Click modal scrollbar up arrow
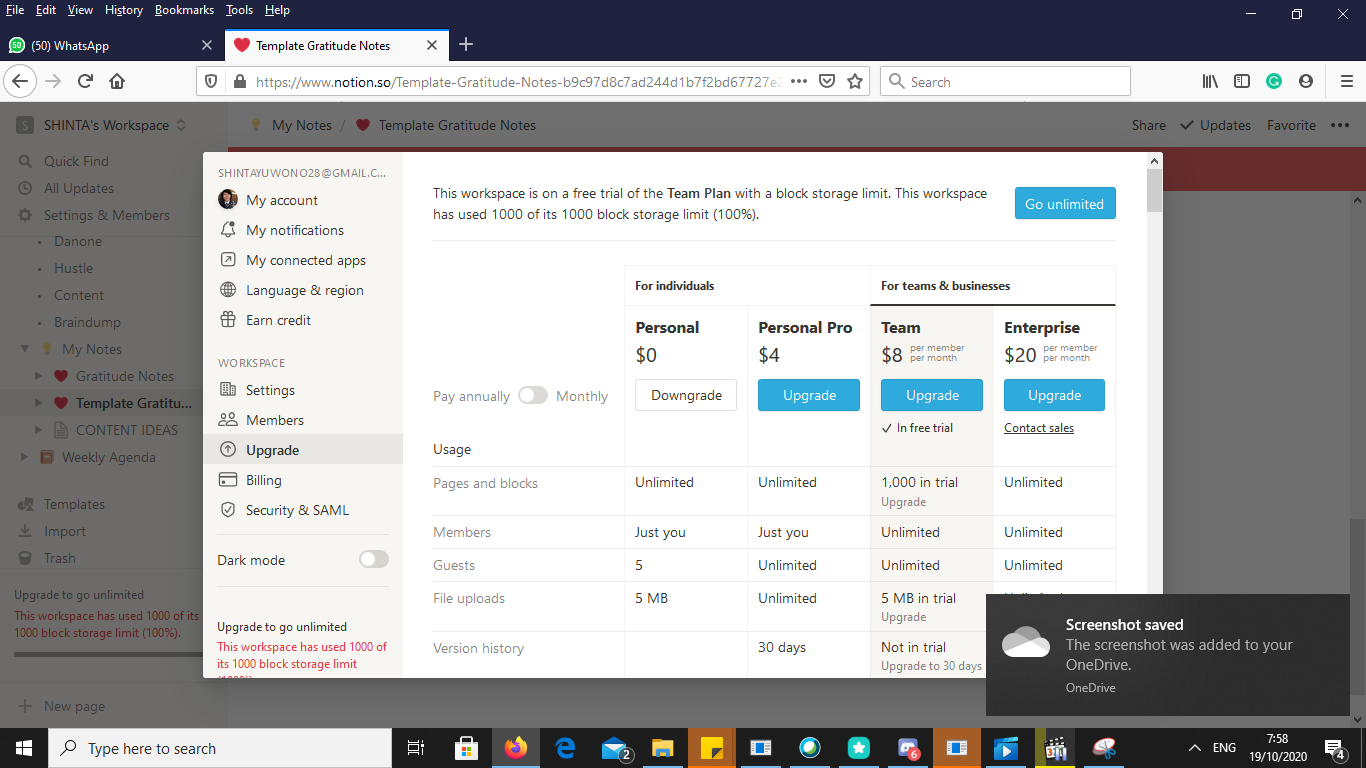Screen dimensions: 1366x768 pos(1155,161)
